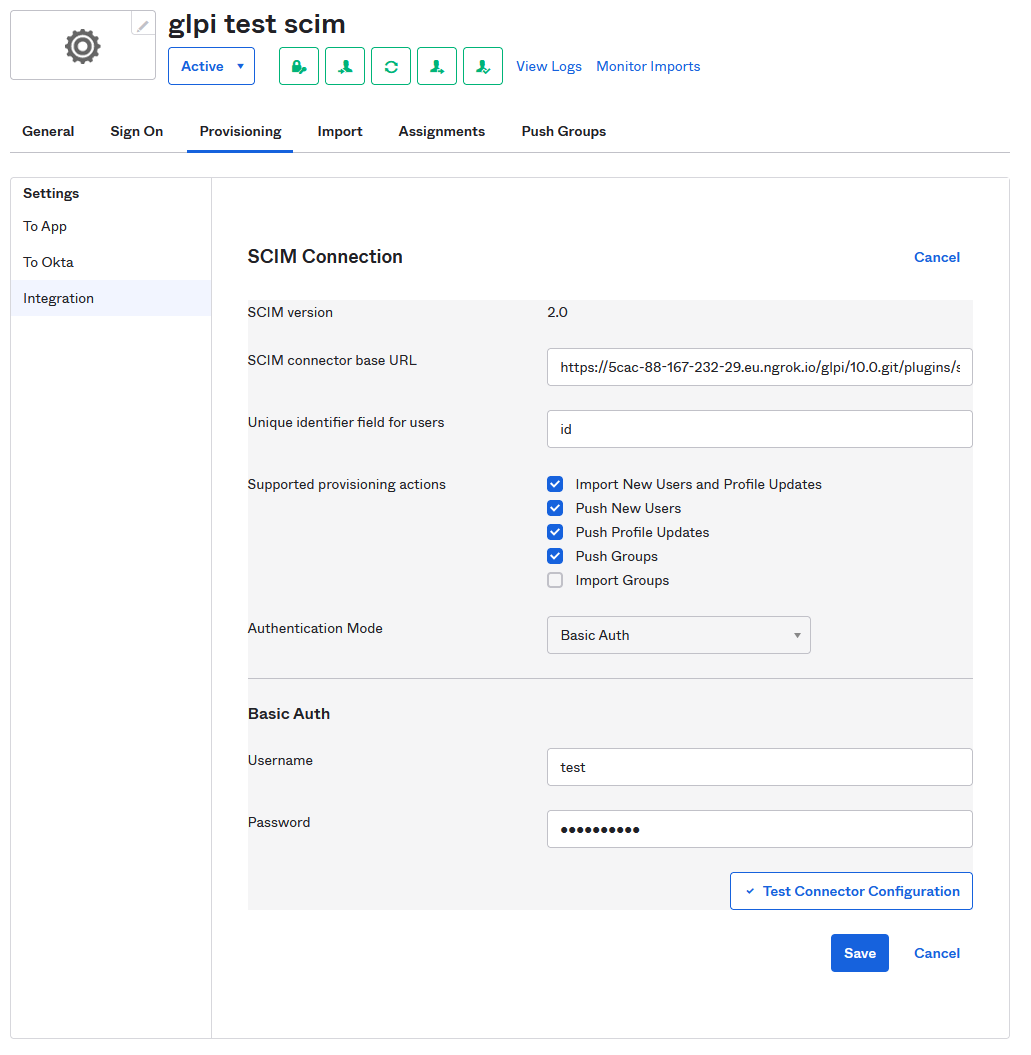Screen dimensions: 1031x1055
Task: Click the push user icon with outgoing arrow
Action: 437,66
